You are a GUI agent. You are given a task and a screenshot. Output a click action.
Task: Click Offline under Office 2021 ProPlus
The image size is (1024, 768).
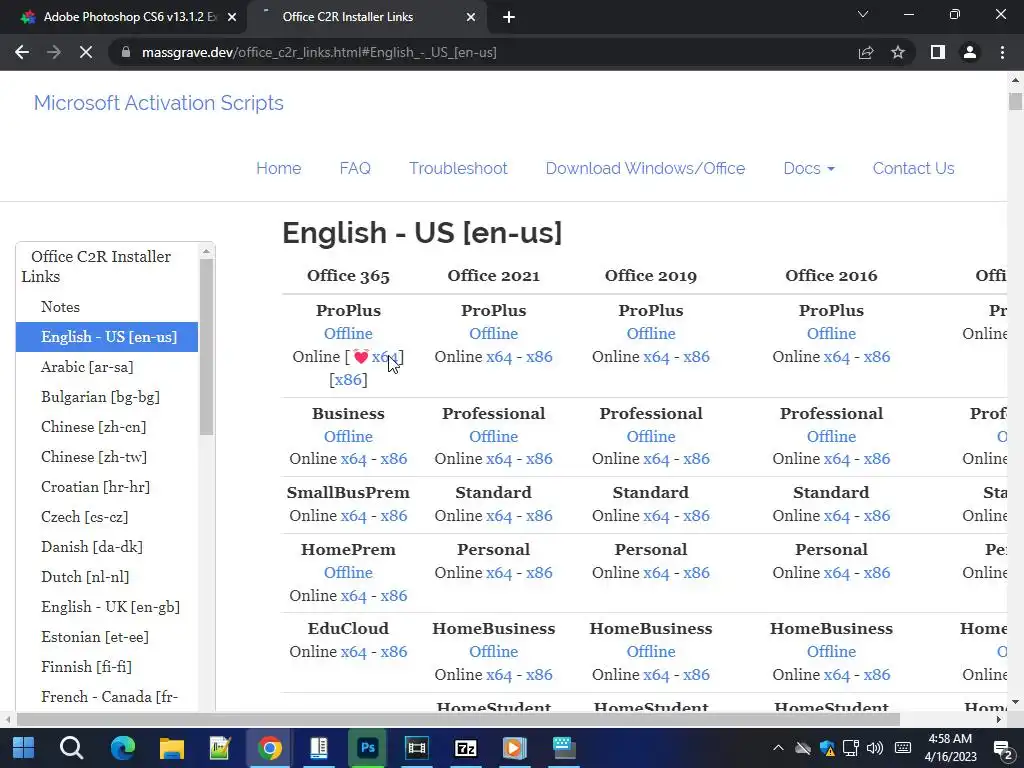pyautogui.click(x=493, y=334)
